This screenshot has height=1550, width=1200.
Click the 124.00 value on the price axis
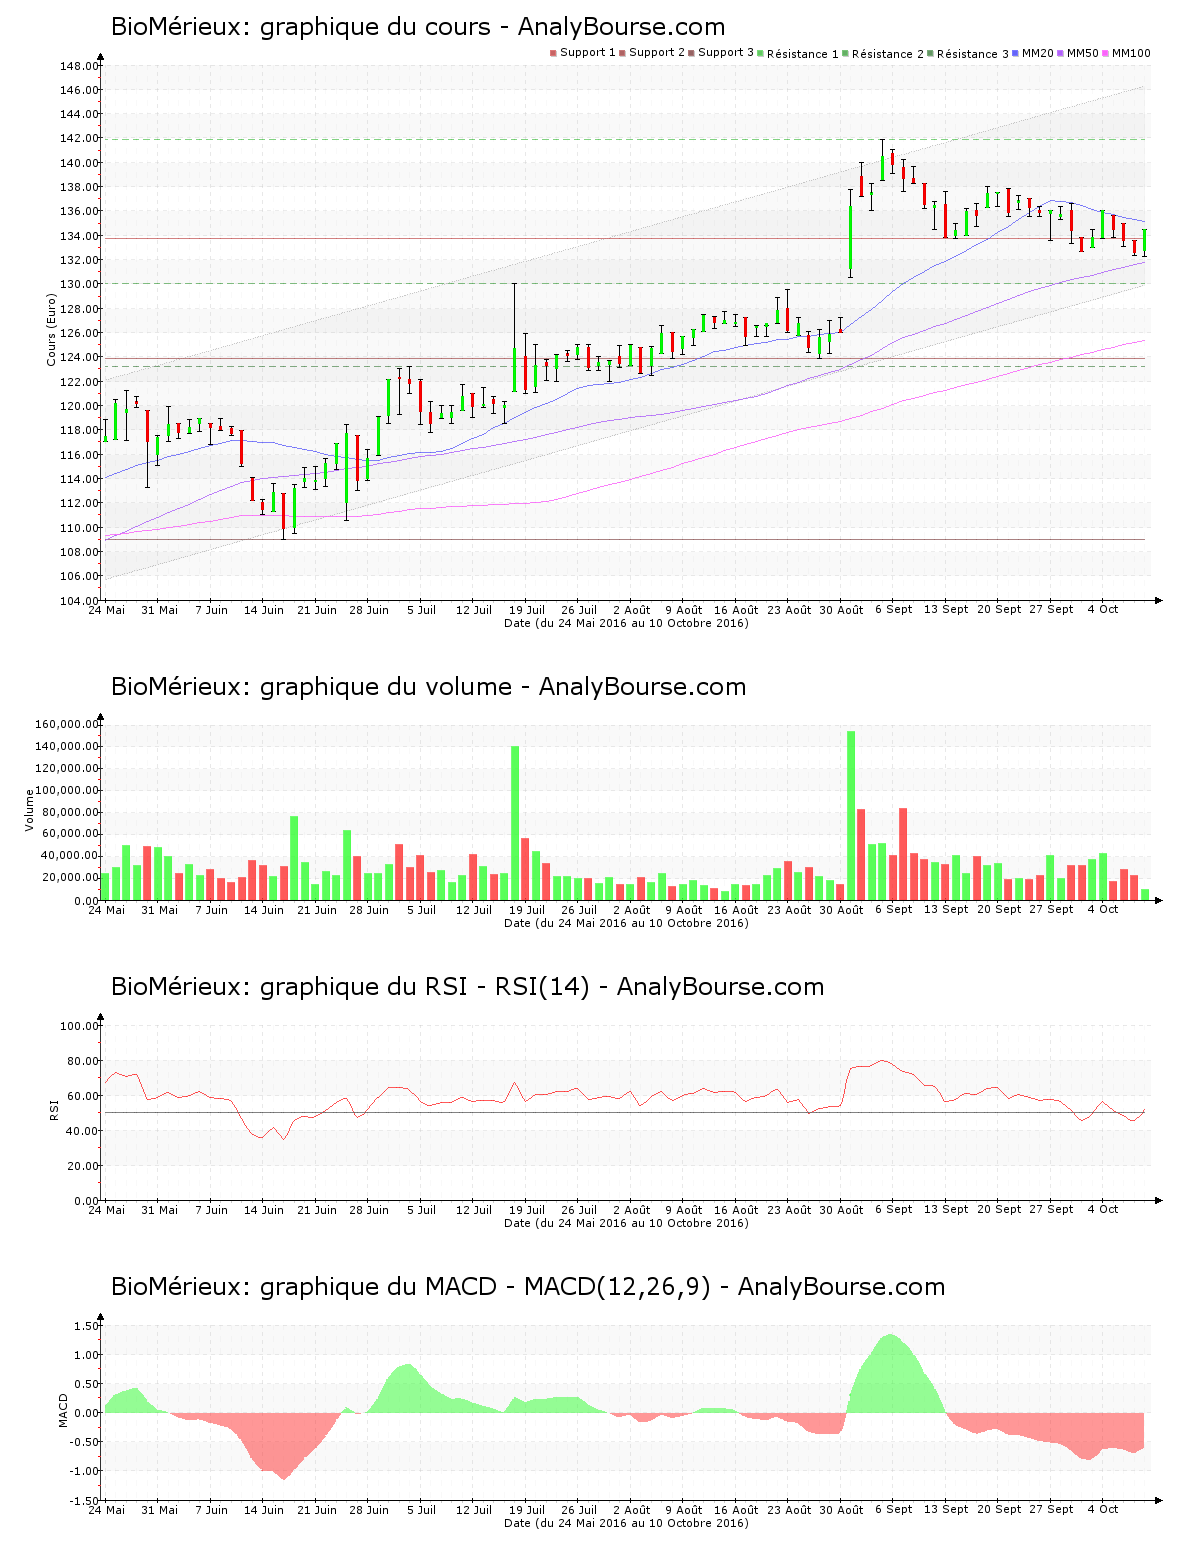(x=79, y=357)
